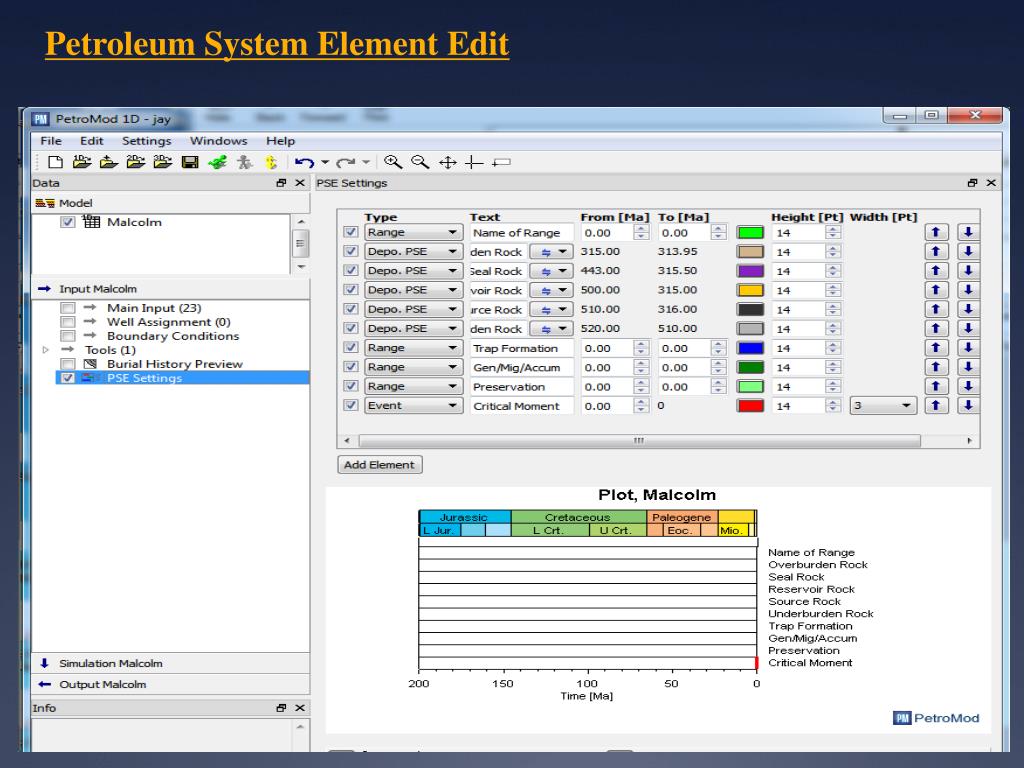Select PSE Settings in the tree
Image resolution: width=1024 pixels, height=768 pixels.
[x=144, y=377]
